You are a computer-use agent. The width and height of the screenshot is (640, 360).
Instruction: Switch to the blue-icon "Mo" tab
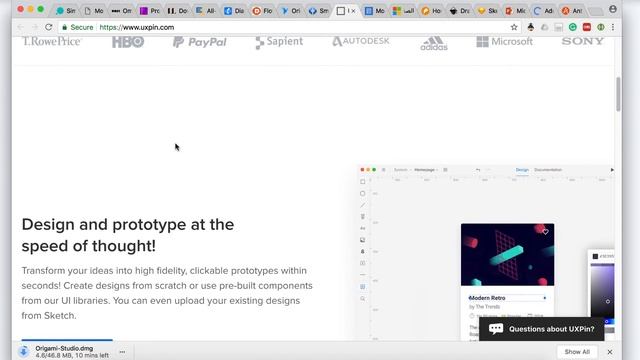pos(374,11)
